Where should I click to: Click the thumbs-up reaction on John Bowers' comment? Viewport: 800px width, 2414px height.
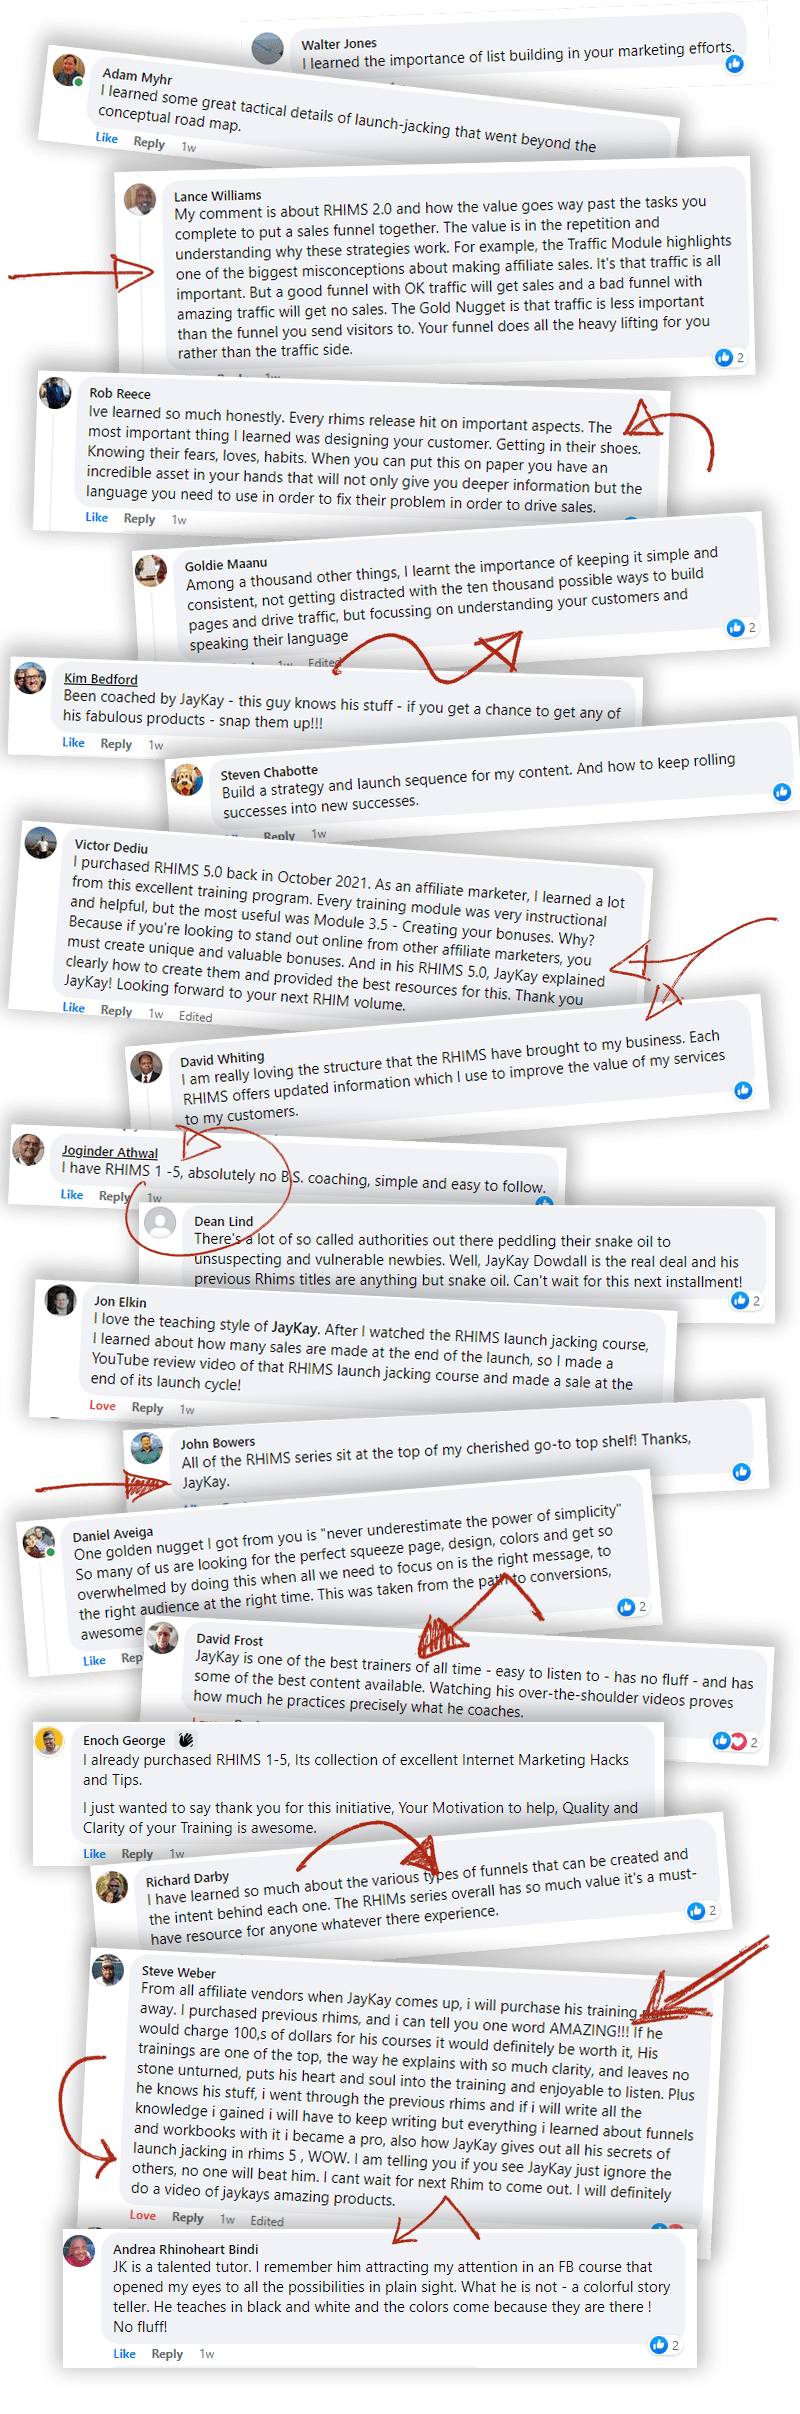[741, 1471]
